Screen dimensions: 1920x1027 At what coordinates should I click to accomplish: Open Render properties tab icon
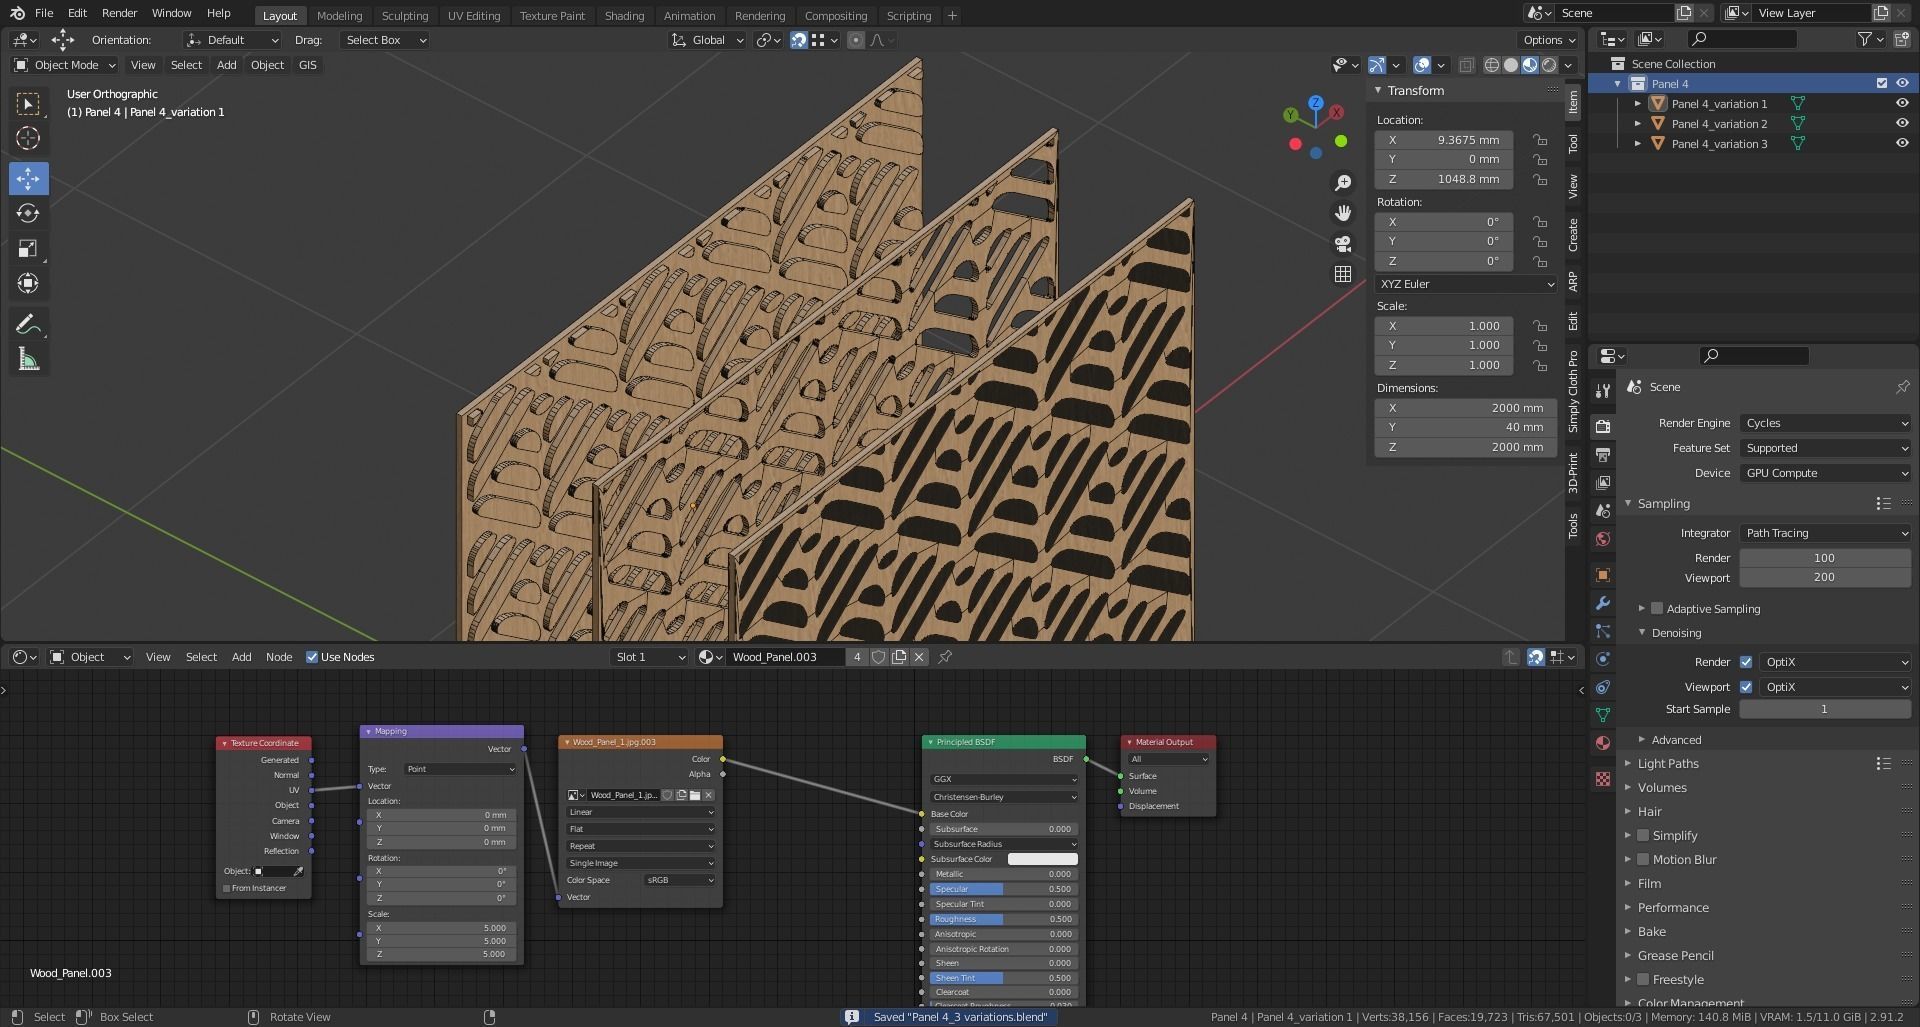[1603, 426]
